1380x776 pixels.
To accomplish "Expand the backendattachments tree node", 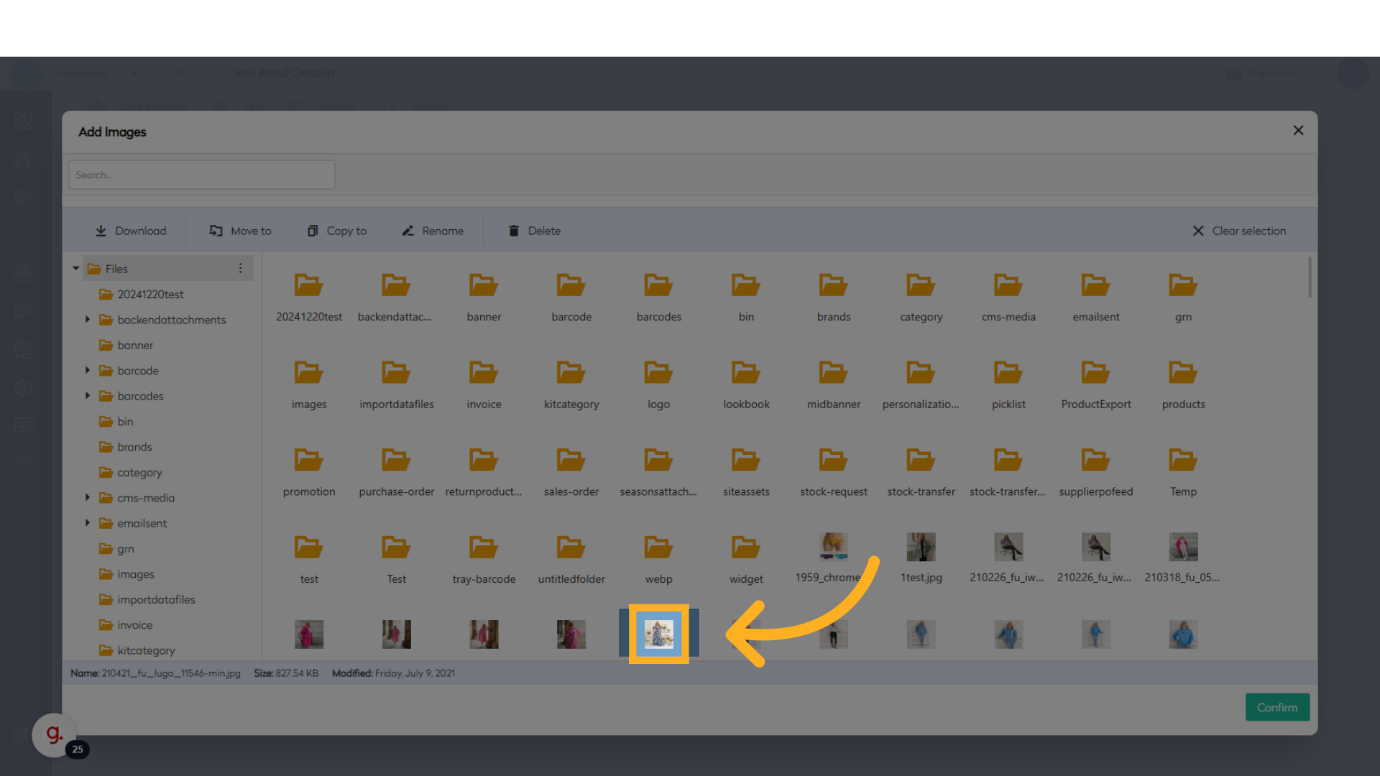I will (88, 320).
